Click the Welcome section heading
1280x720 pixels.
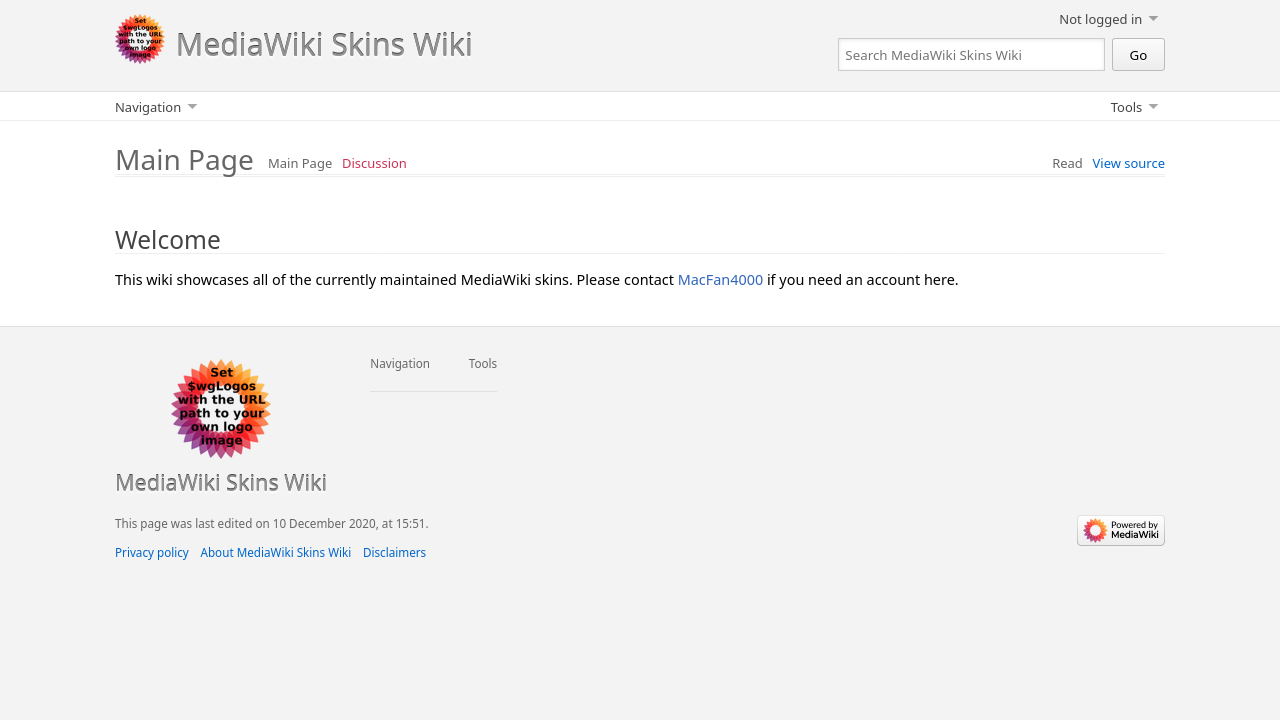168,240
